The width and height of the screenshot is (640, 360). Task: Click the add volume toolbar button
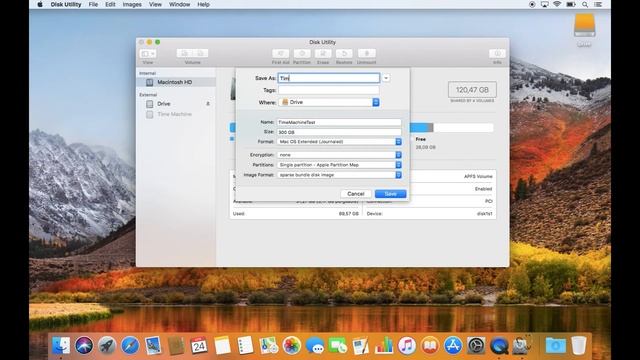click(184, 53)
